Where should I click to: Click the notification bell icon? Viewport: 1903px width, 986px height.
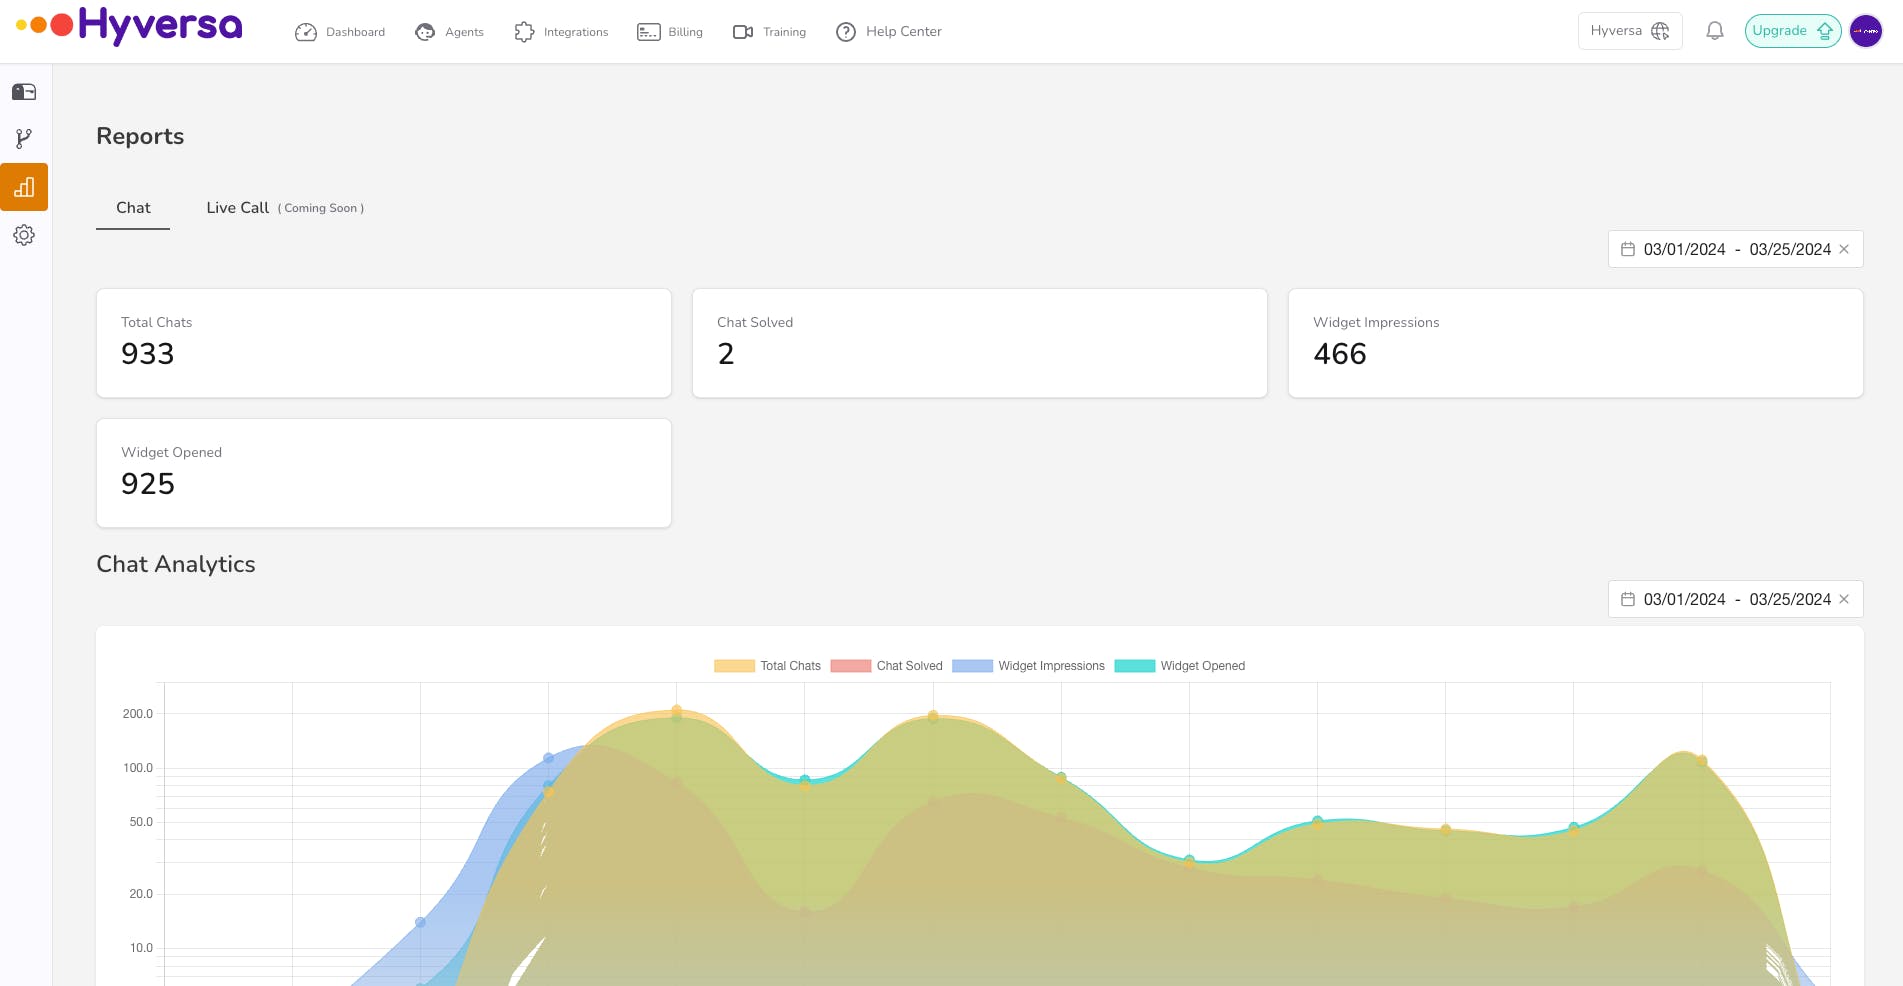(1715, 31)
